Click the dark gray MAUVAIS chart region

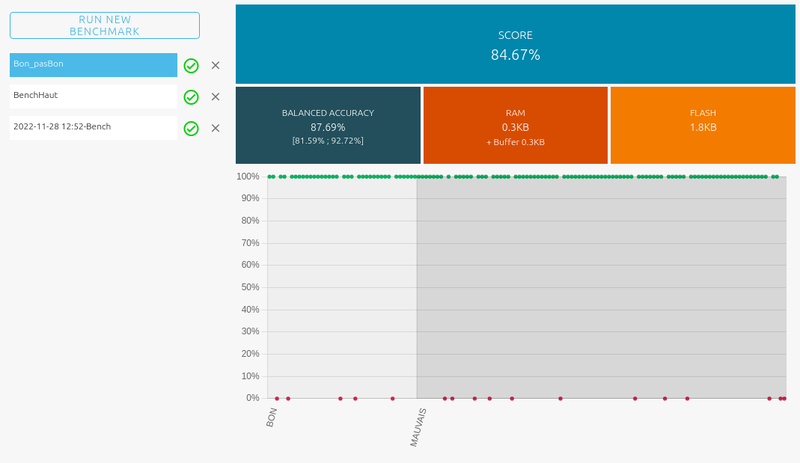(x=600, y=290)
